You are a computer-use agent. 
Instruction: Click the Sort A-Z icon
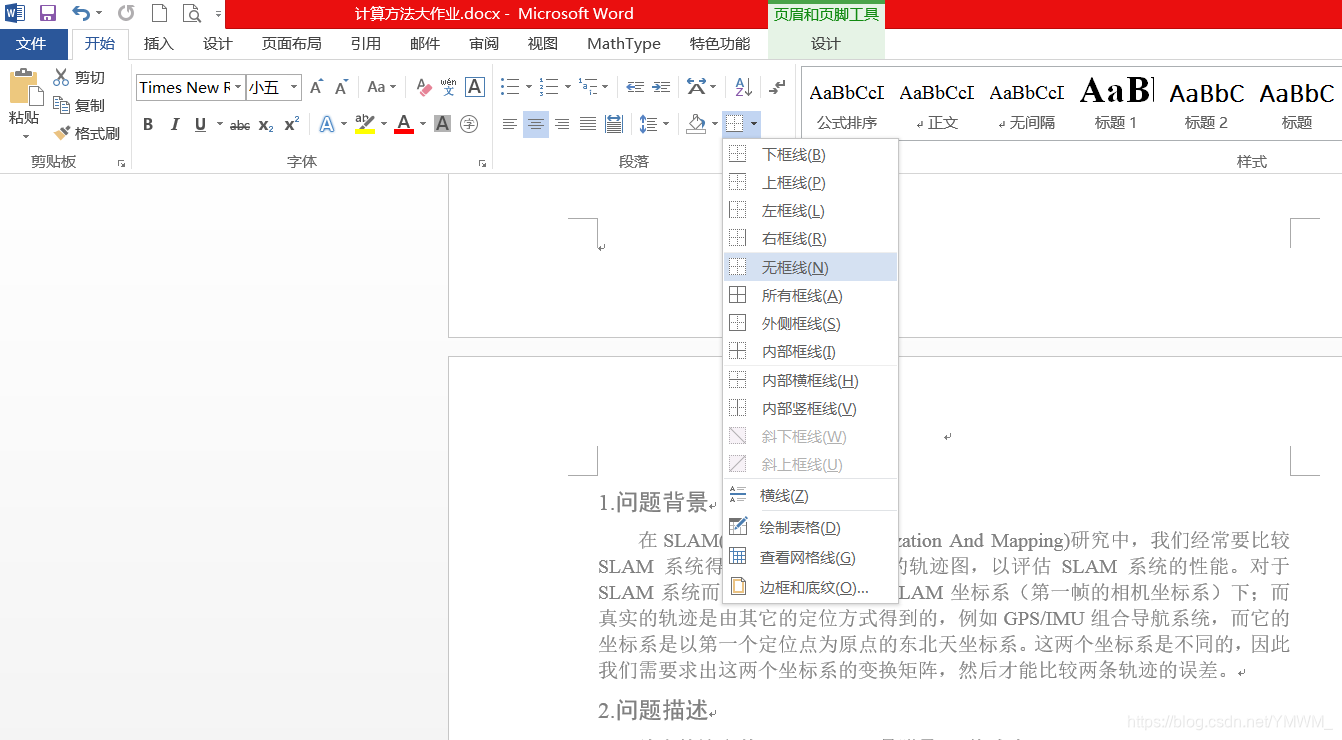pyautogui.click(x=743, y=88)
